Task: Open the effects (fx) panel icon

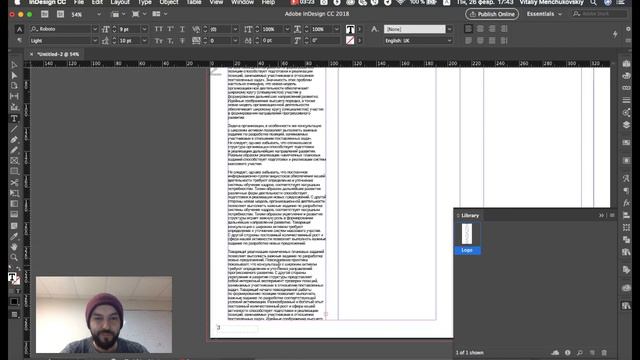Action: (626, 203)
